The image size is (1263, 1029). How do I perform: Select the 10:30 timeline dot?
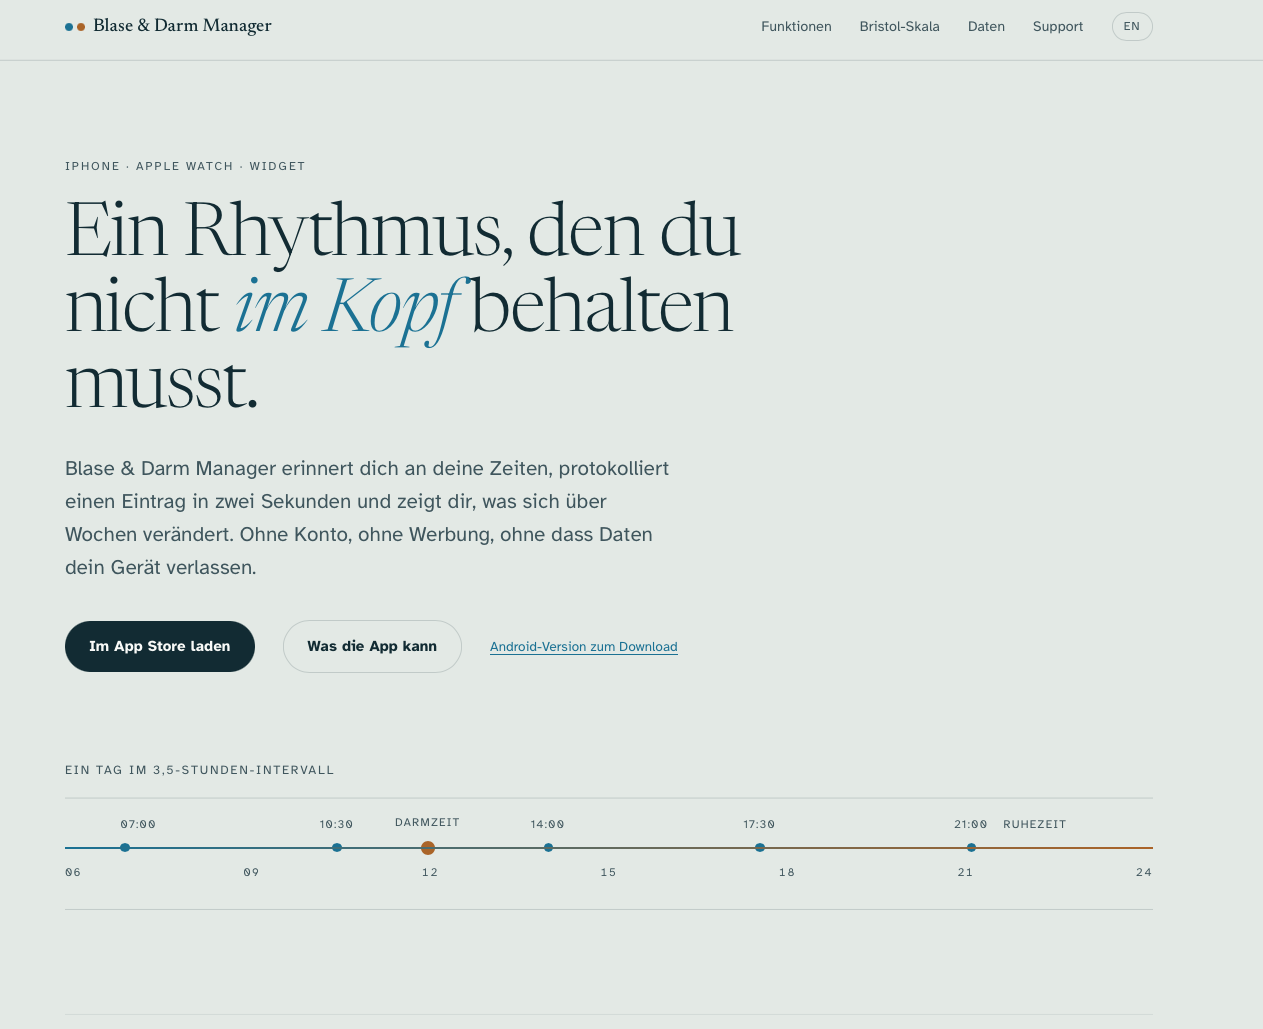coord(337,848)
